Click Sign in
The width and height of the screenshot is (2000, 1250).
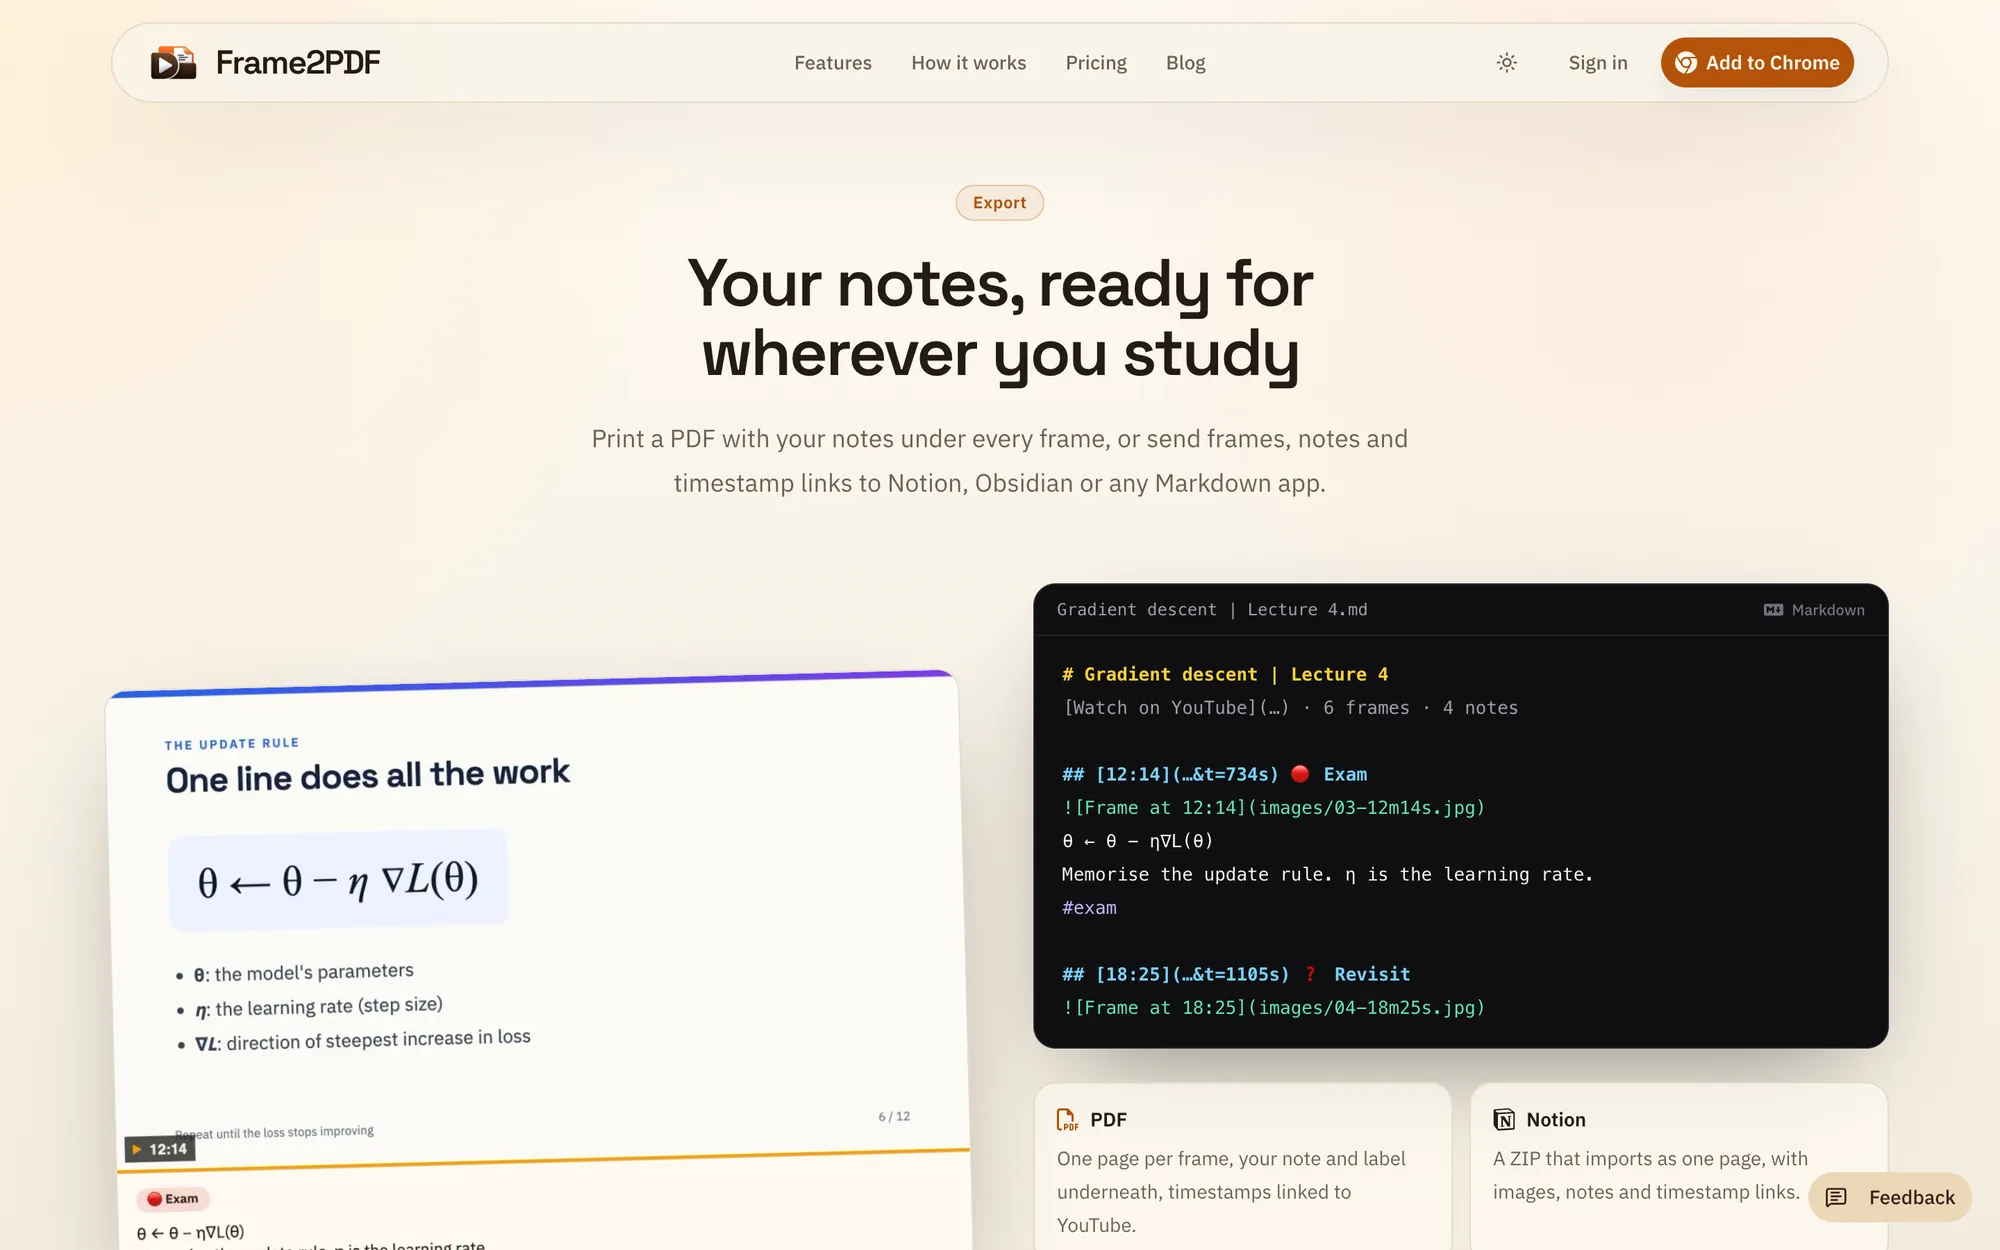pos(1598,63)
